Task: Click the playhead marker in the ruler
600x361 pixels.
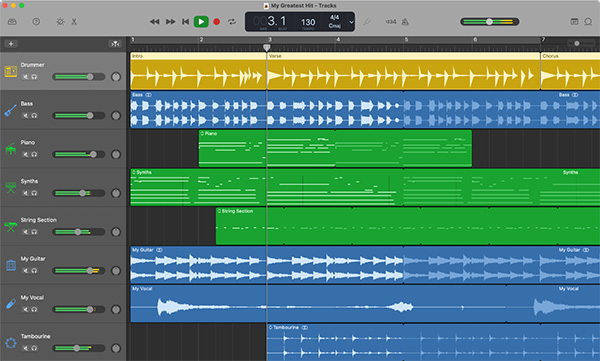Action: 267,47
